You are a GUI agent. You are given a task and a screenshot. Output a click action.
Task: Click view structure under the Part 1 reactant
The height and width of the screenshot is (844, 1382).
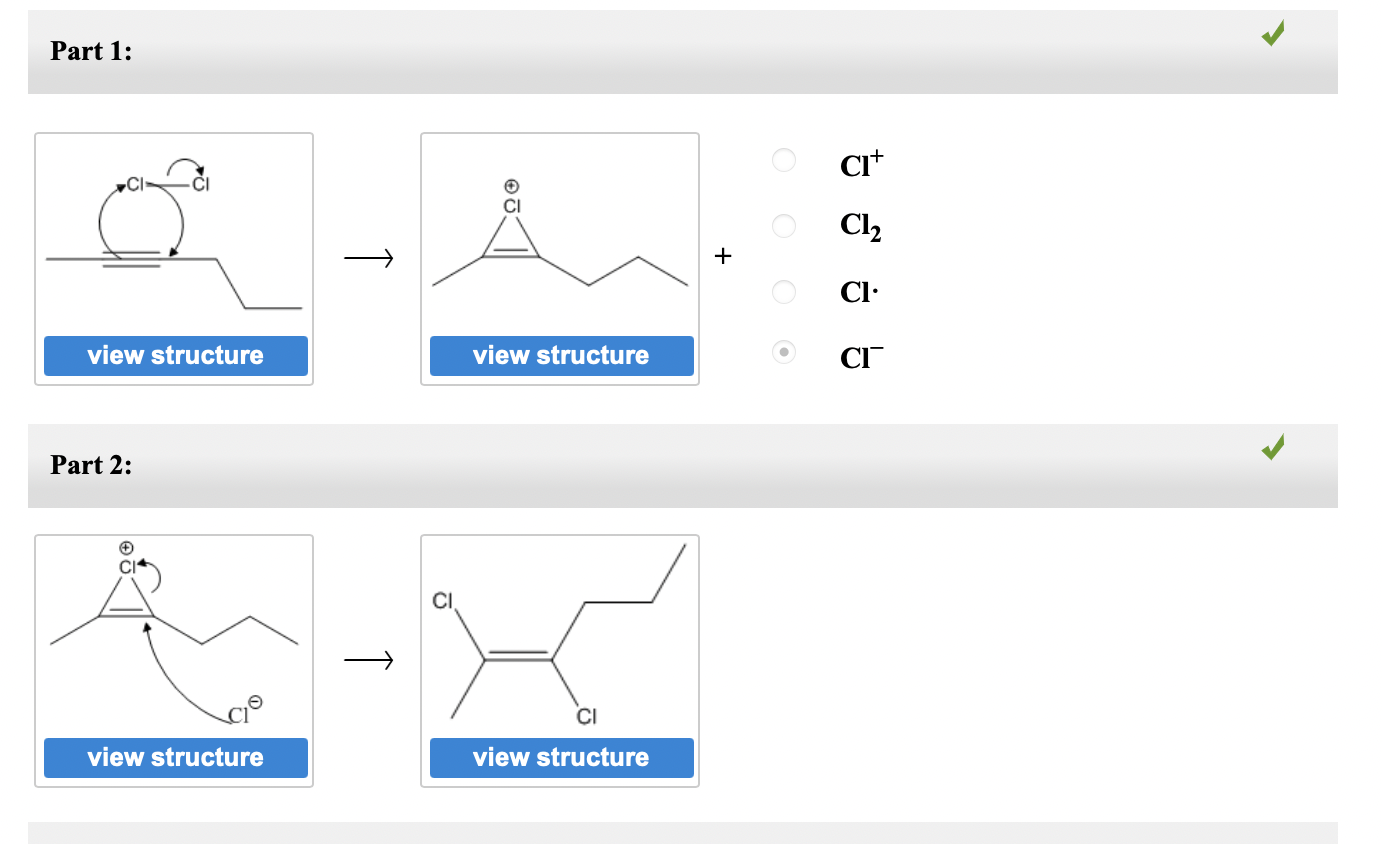(175, 355)
